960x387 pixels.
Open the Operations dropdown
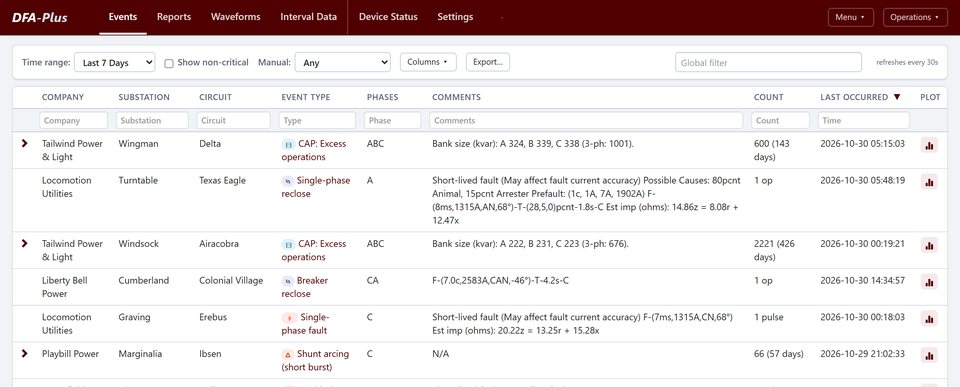pyautogui.click(x=915, y=17)
